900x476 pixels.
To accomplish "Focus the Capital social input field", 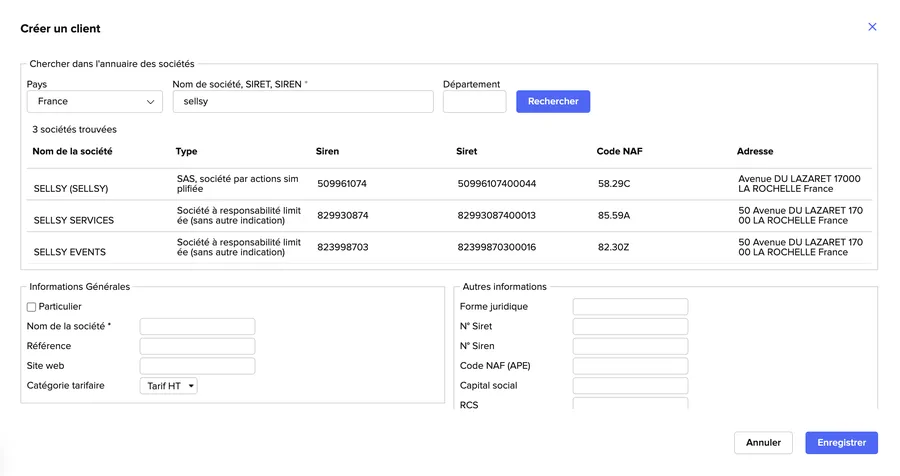I will [x=630, y=386].
